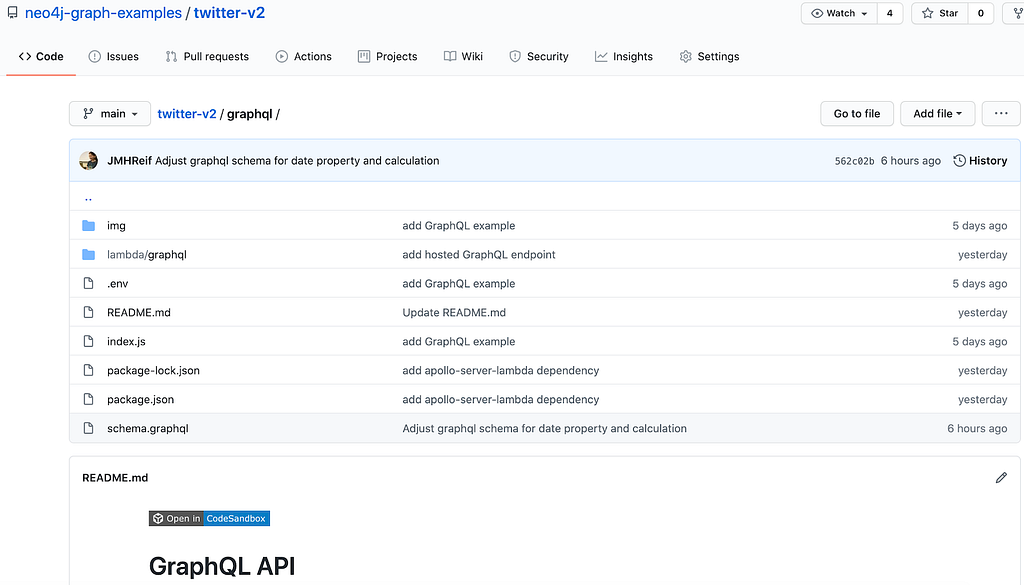The image size is (1024, 585).
Task: Open apollo-server-lambda commit in package-lock.json row
Action: click(501, 370)
